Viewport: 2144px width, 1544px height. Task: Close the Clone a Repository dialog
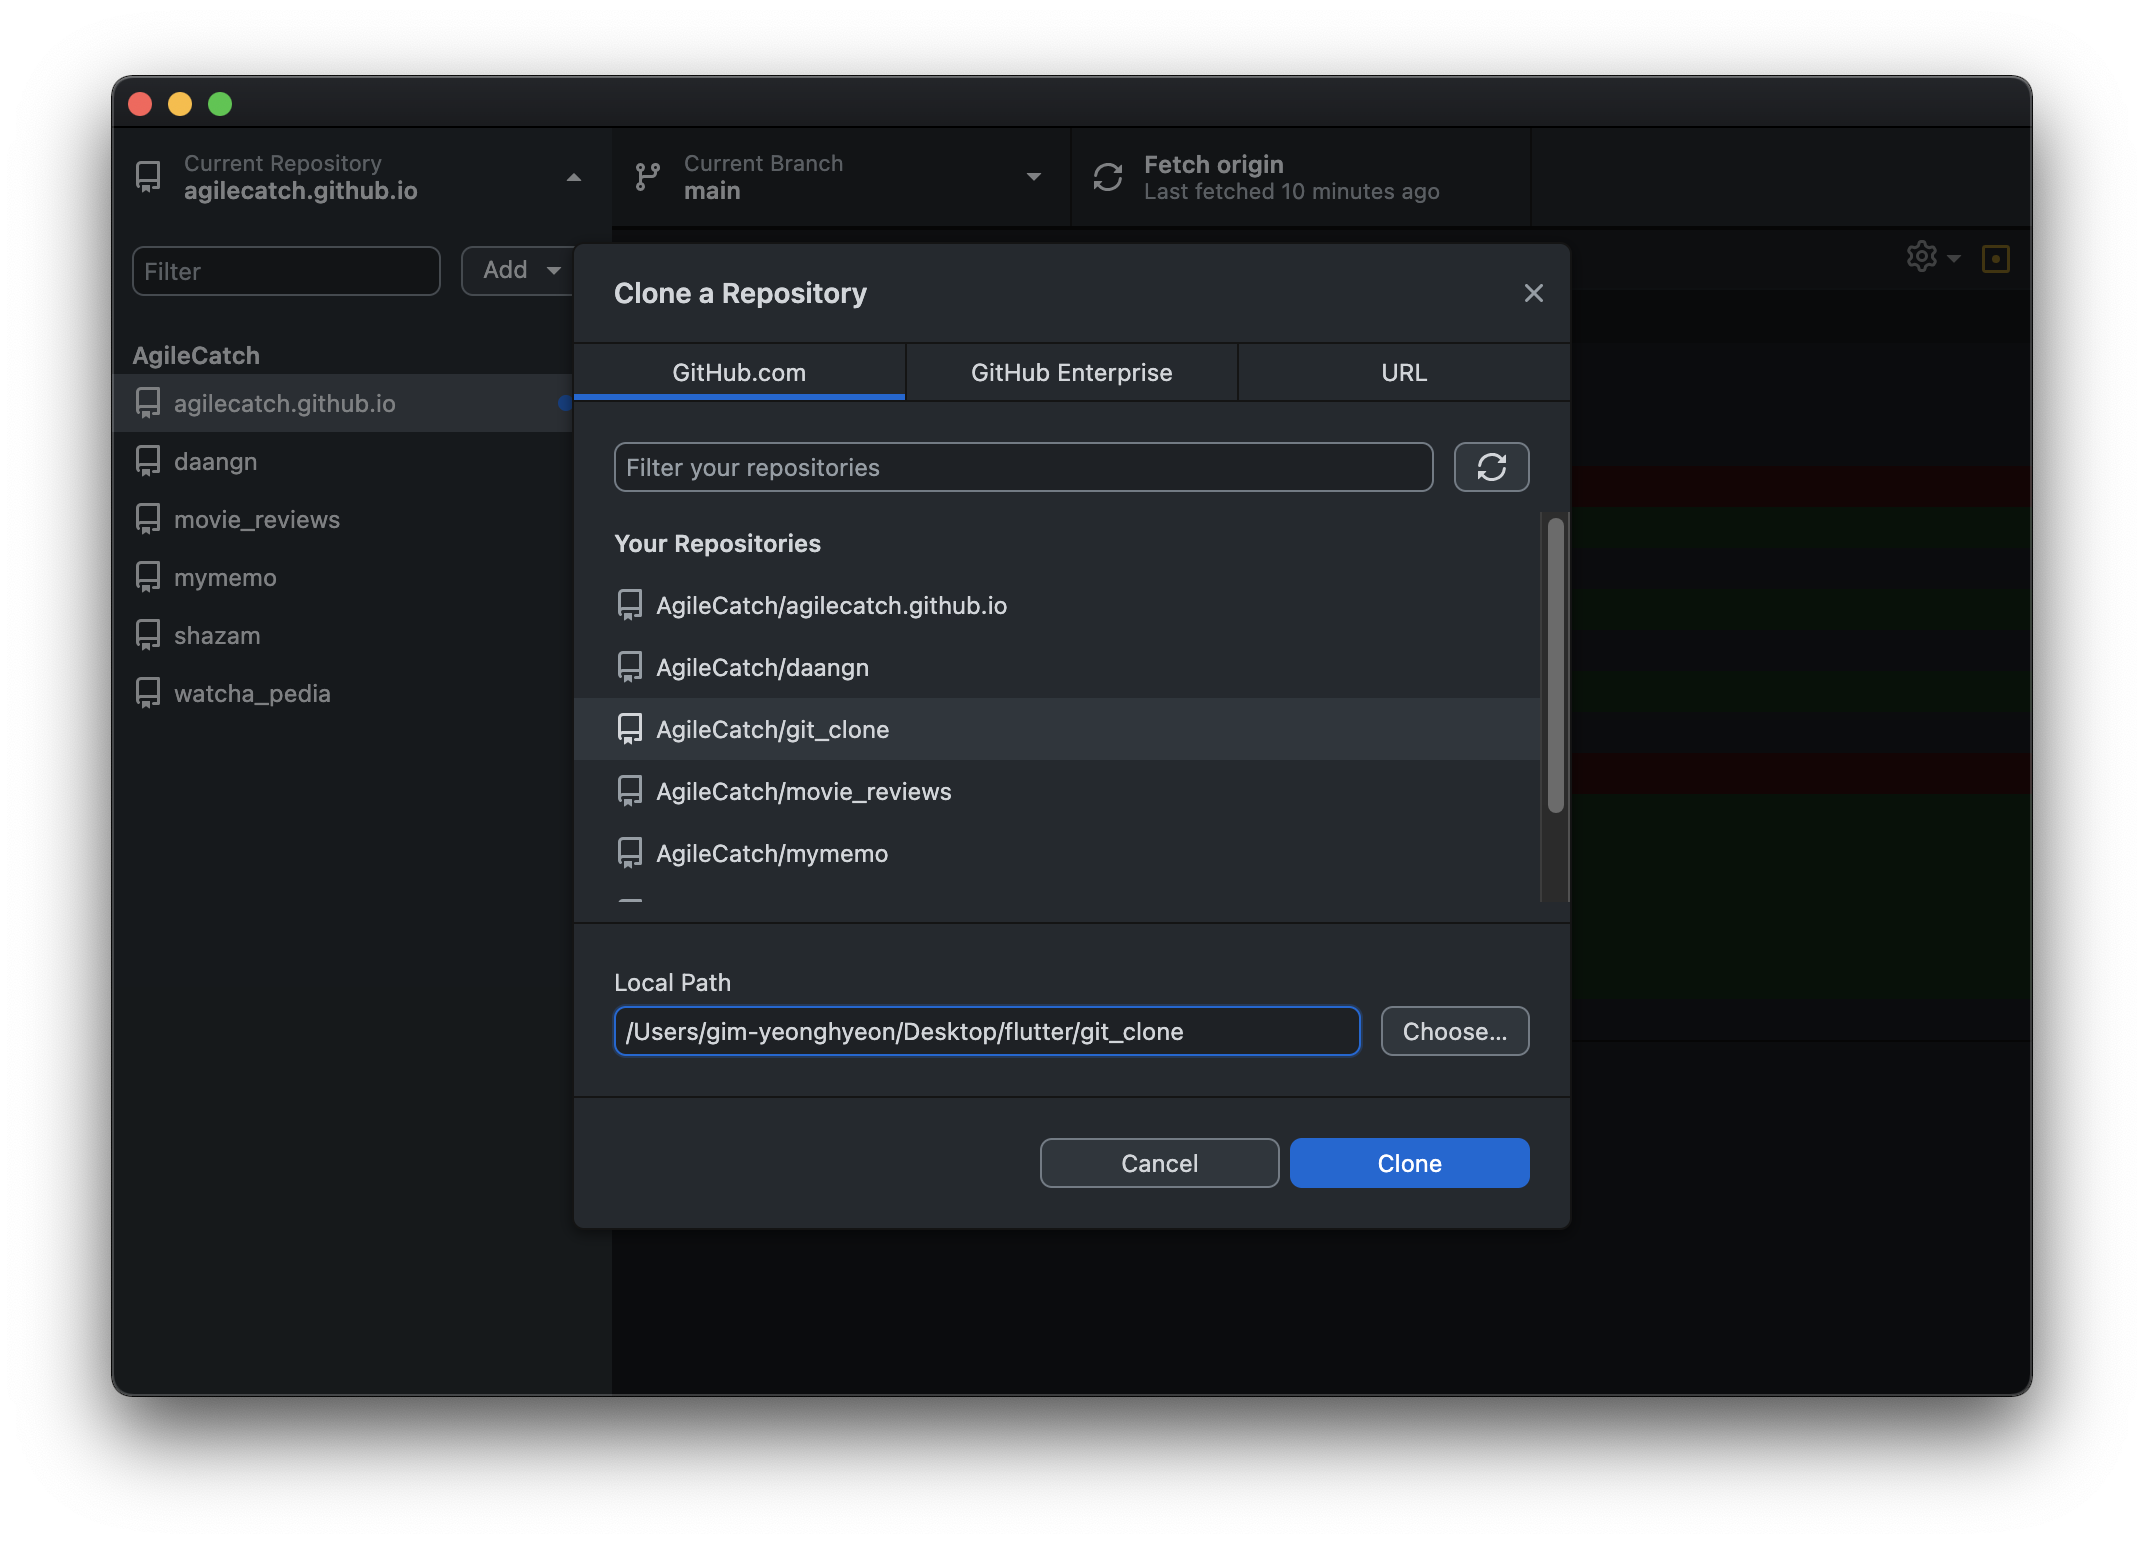tap(1533, 293)
